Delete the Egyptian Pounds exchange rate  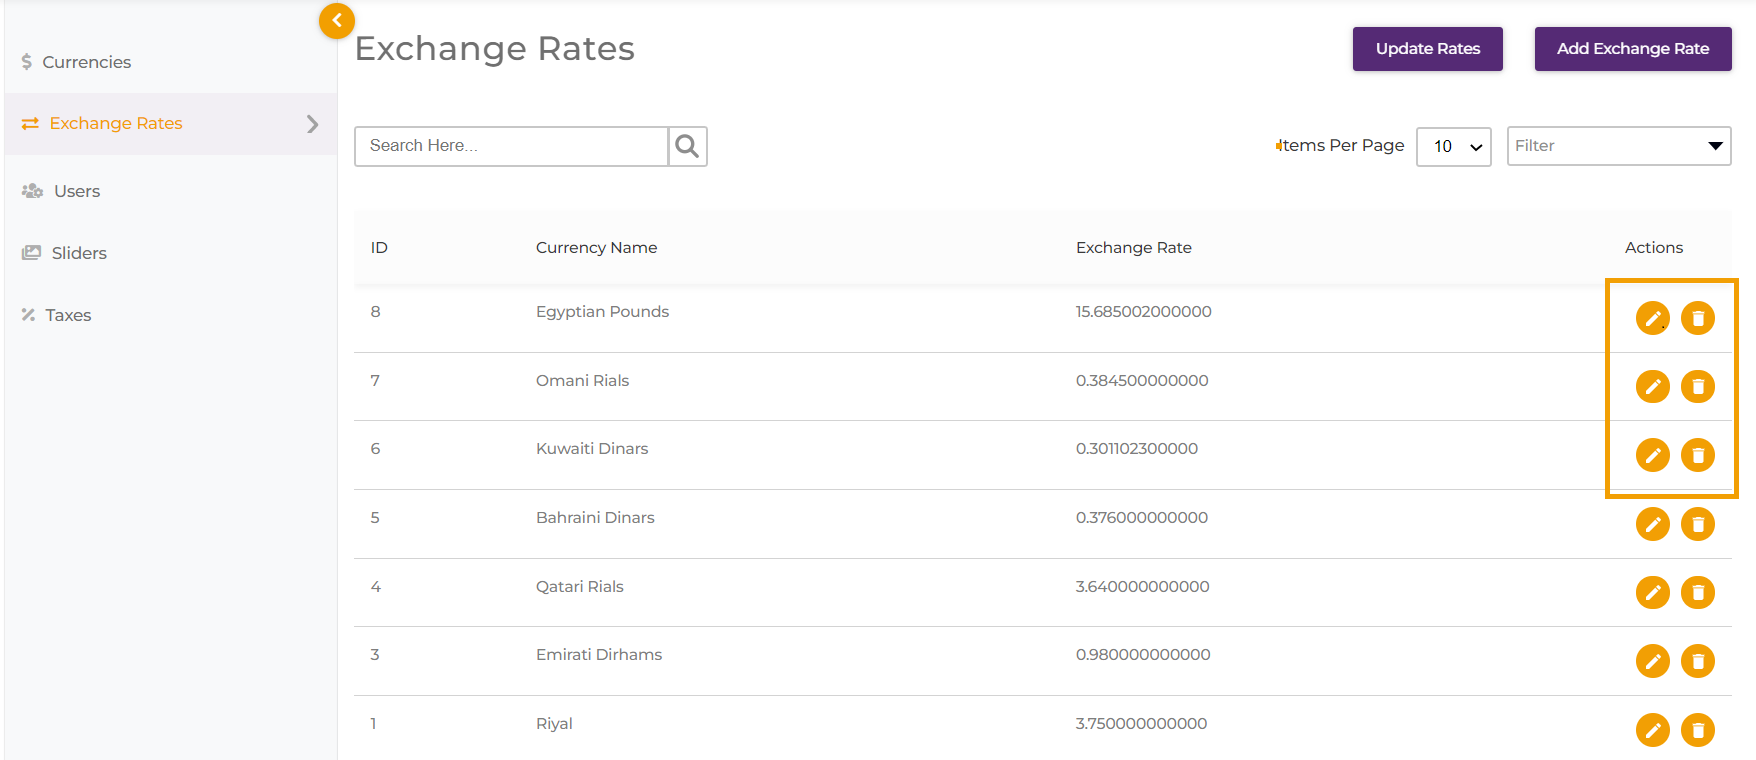point(1697,318)
